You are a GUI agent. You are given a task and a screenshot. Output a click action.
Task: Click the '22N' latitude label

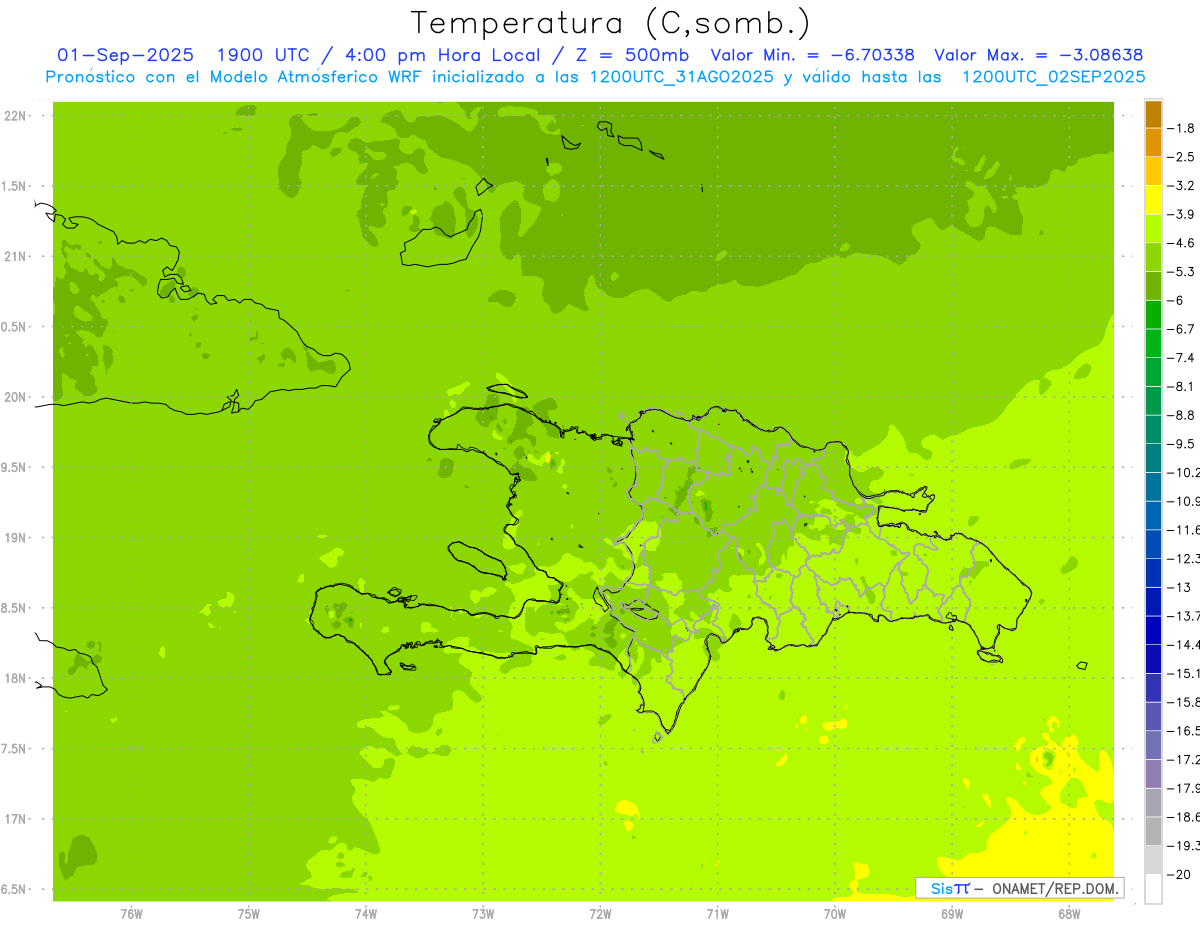point(16,116)
